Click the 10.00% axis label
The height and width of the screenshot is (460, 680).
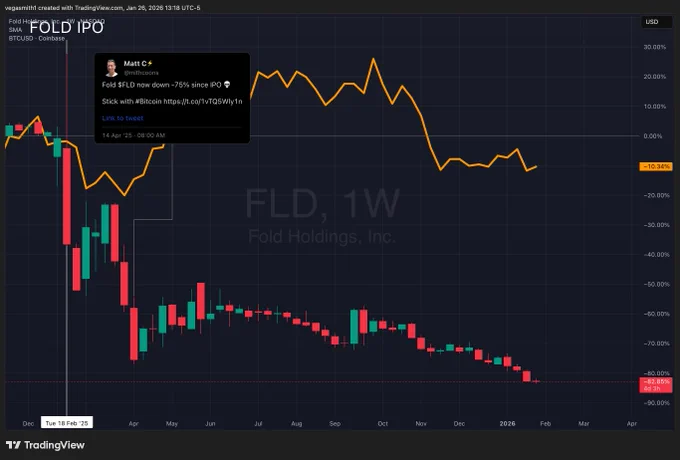point(654,106)
